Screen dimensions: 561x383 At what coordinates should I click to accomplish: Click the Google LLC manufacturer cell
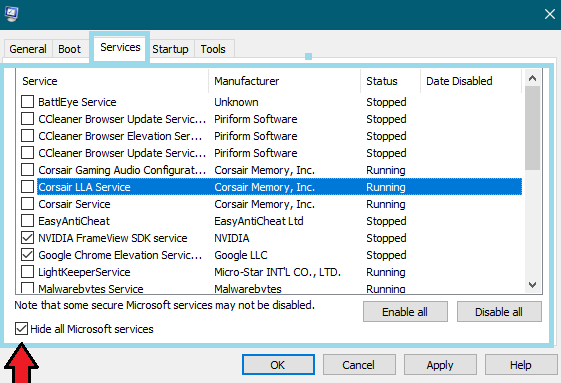click(241, 255)
